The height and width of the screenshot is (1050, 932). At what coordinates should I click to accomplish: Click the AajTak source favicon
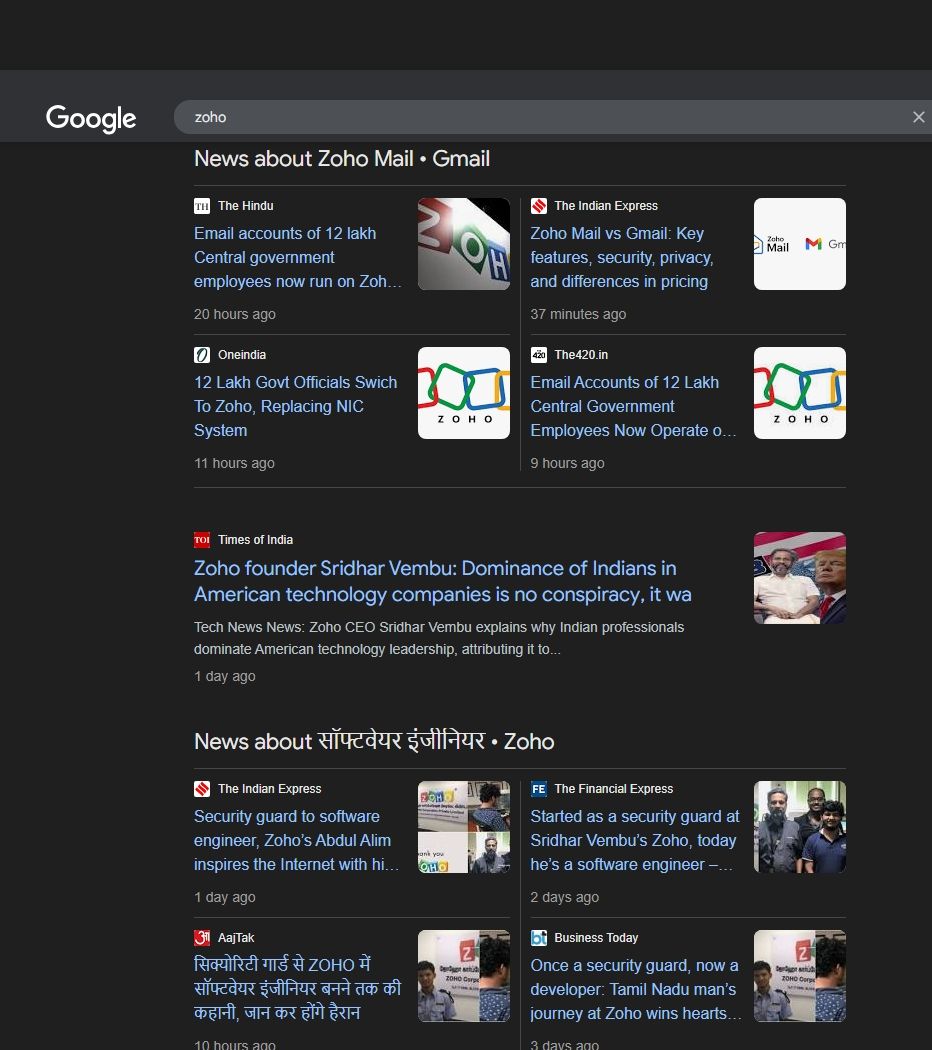pyautogui.click(x=202, y=938)
